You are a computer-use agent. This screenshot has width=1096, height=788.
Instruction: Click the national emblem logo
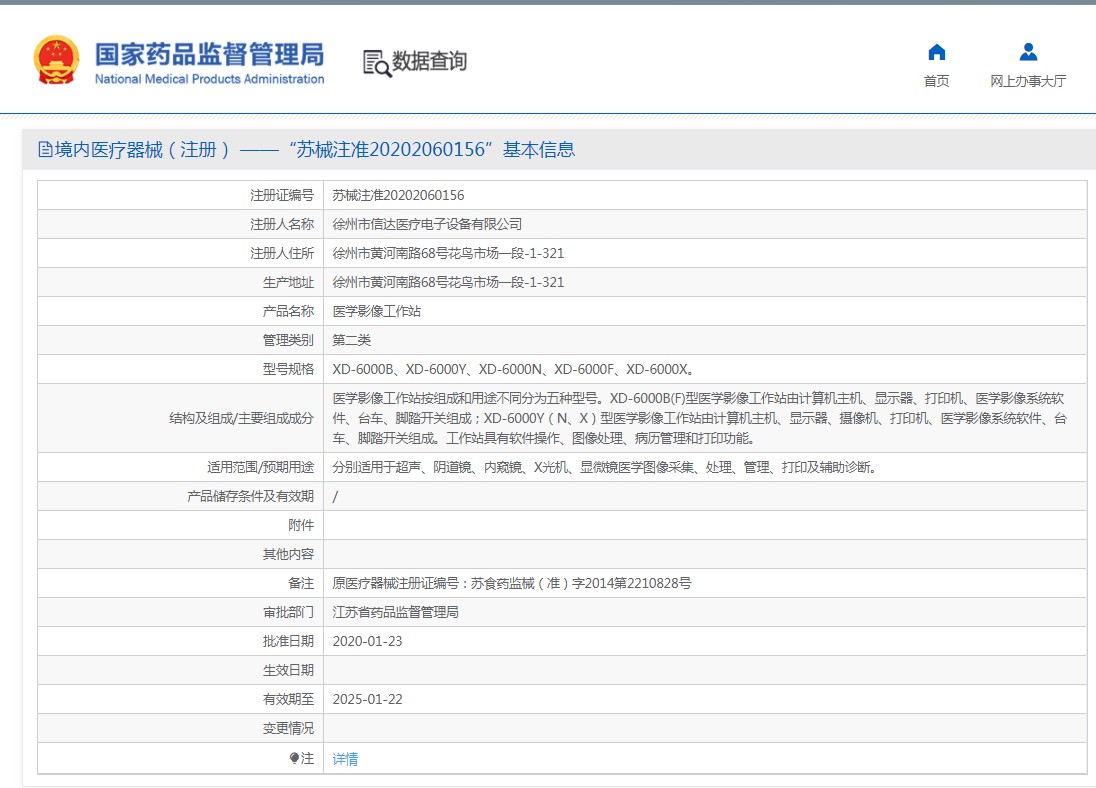pyautogui.click(x=56, y=60)
